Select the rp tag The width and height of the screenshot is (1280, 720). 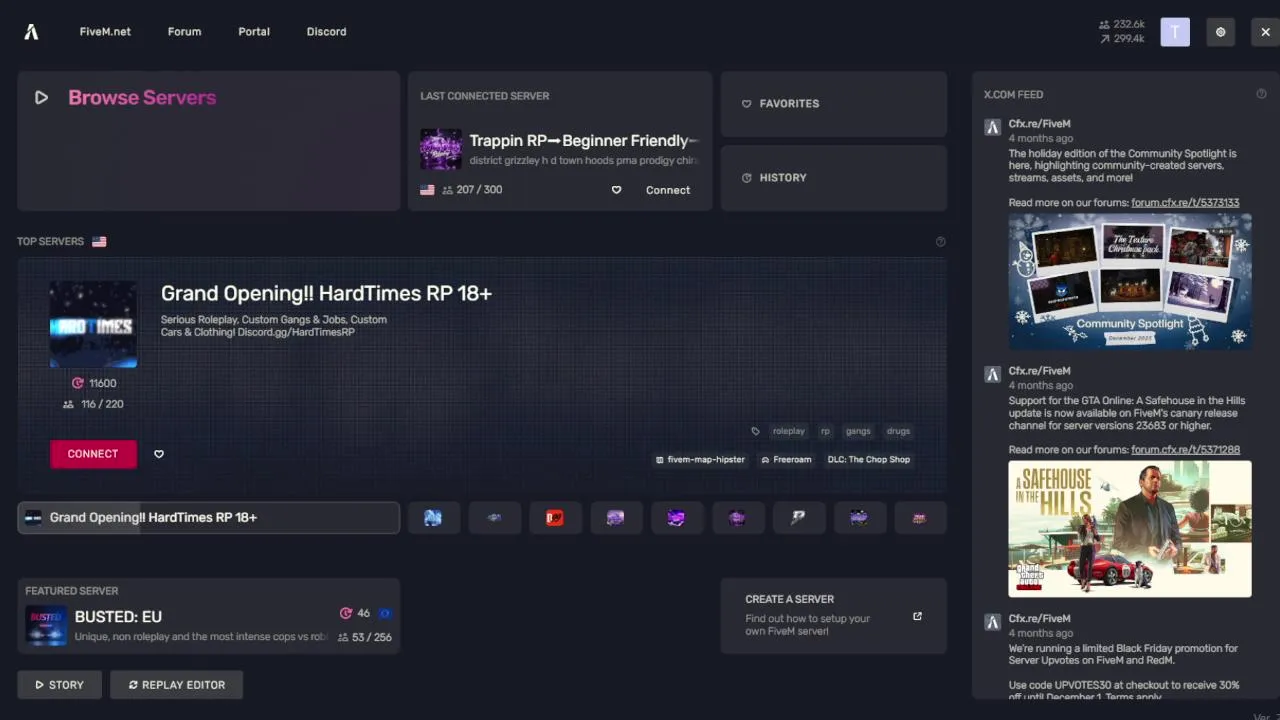tap(825, 431)
